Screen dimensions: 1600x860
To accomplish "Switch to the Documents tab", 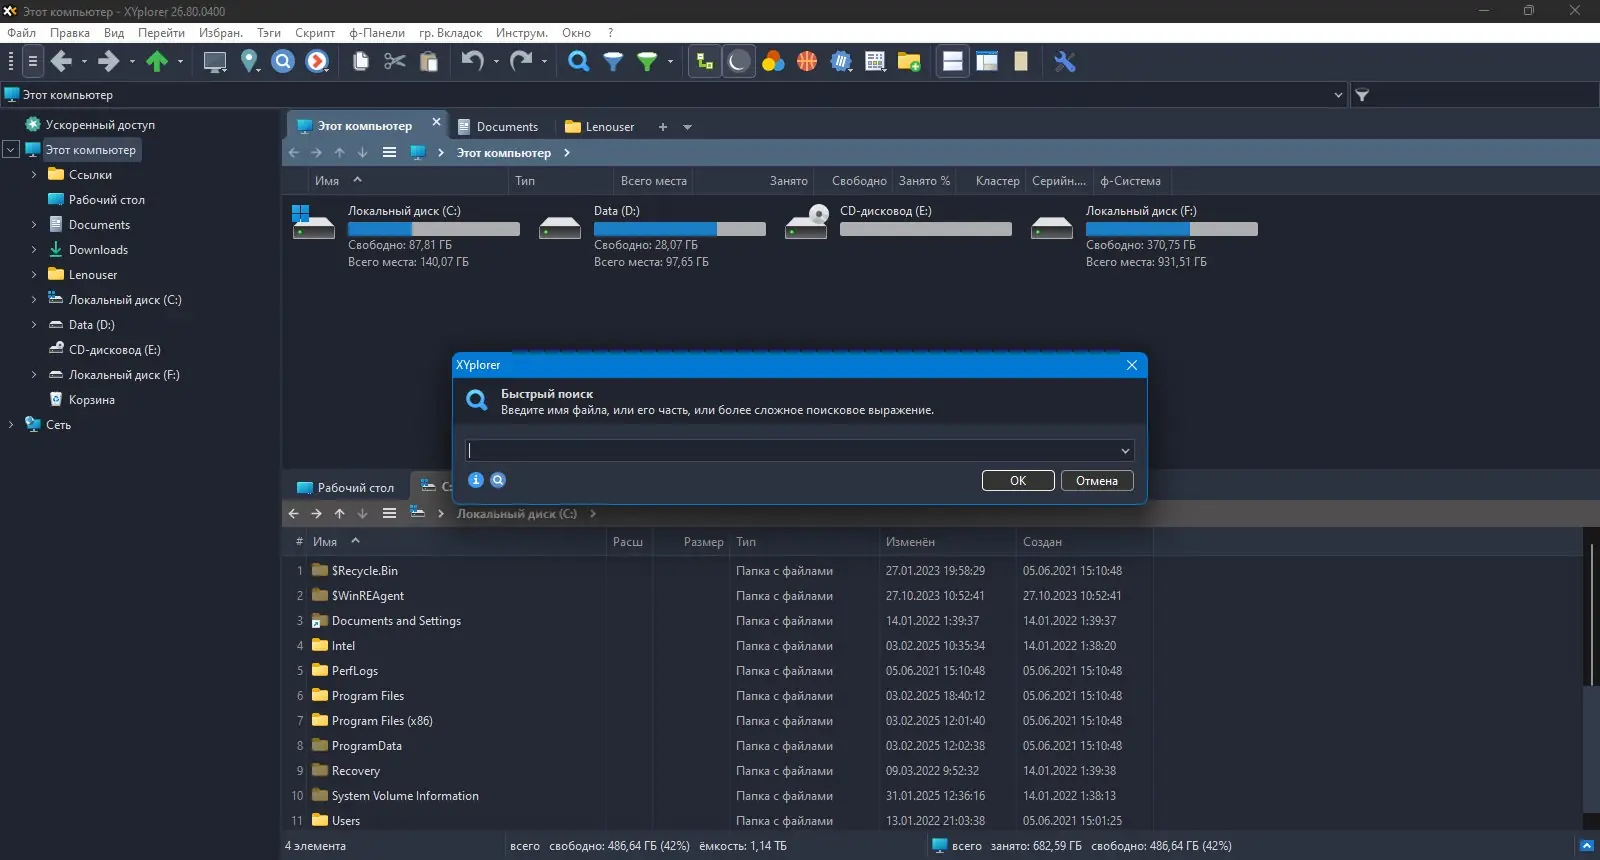I will click(x=498, y=127).
